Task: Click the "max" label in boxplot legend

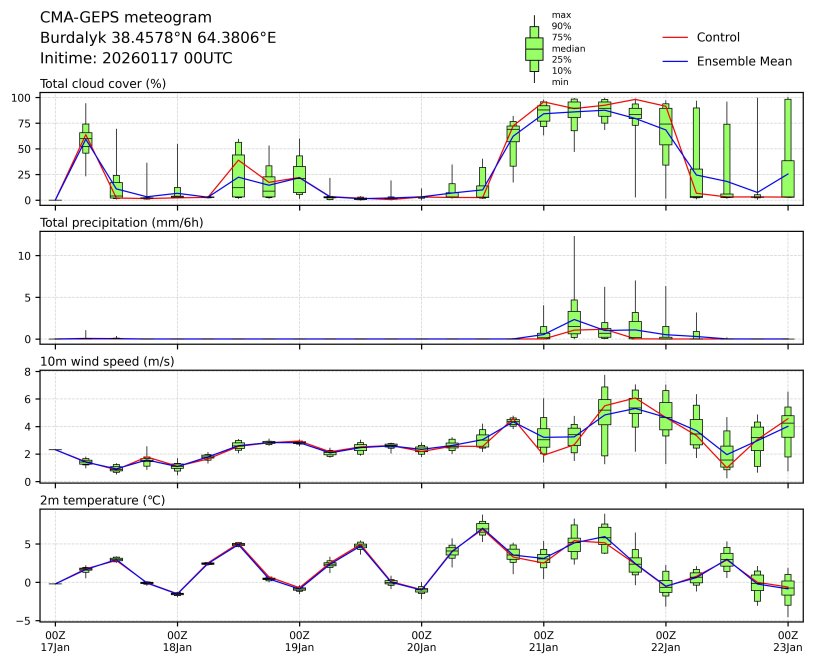Action: point(561,15)
